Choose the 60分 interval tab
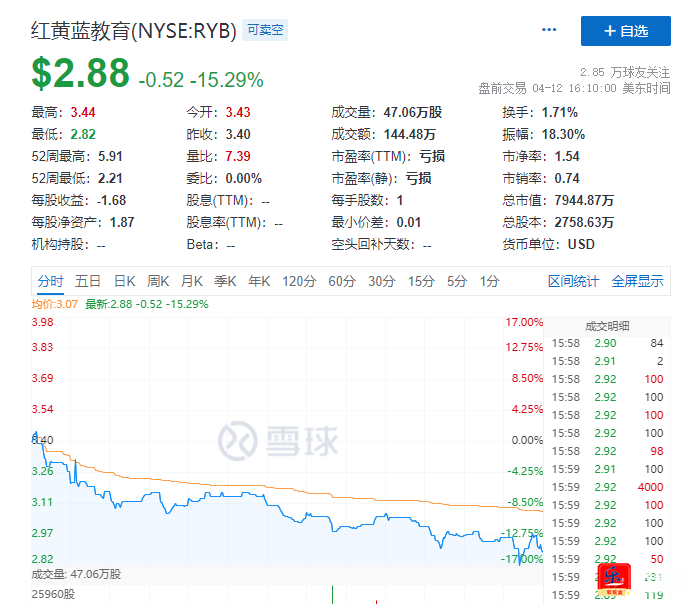698x604 pixels. click(342, 282)
